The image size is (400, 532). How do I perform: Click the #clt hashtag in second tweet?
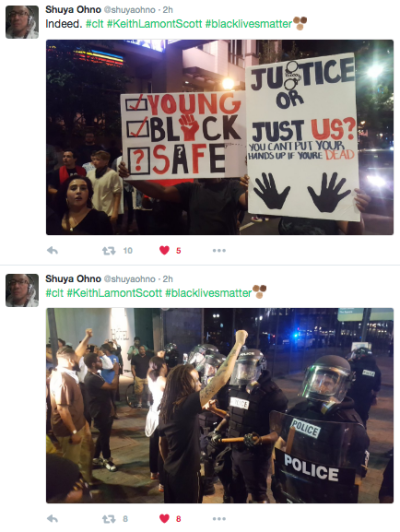55,292
